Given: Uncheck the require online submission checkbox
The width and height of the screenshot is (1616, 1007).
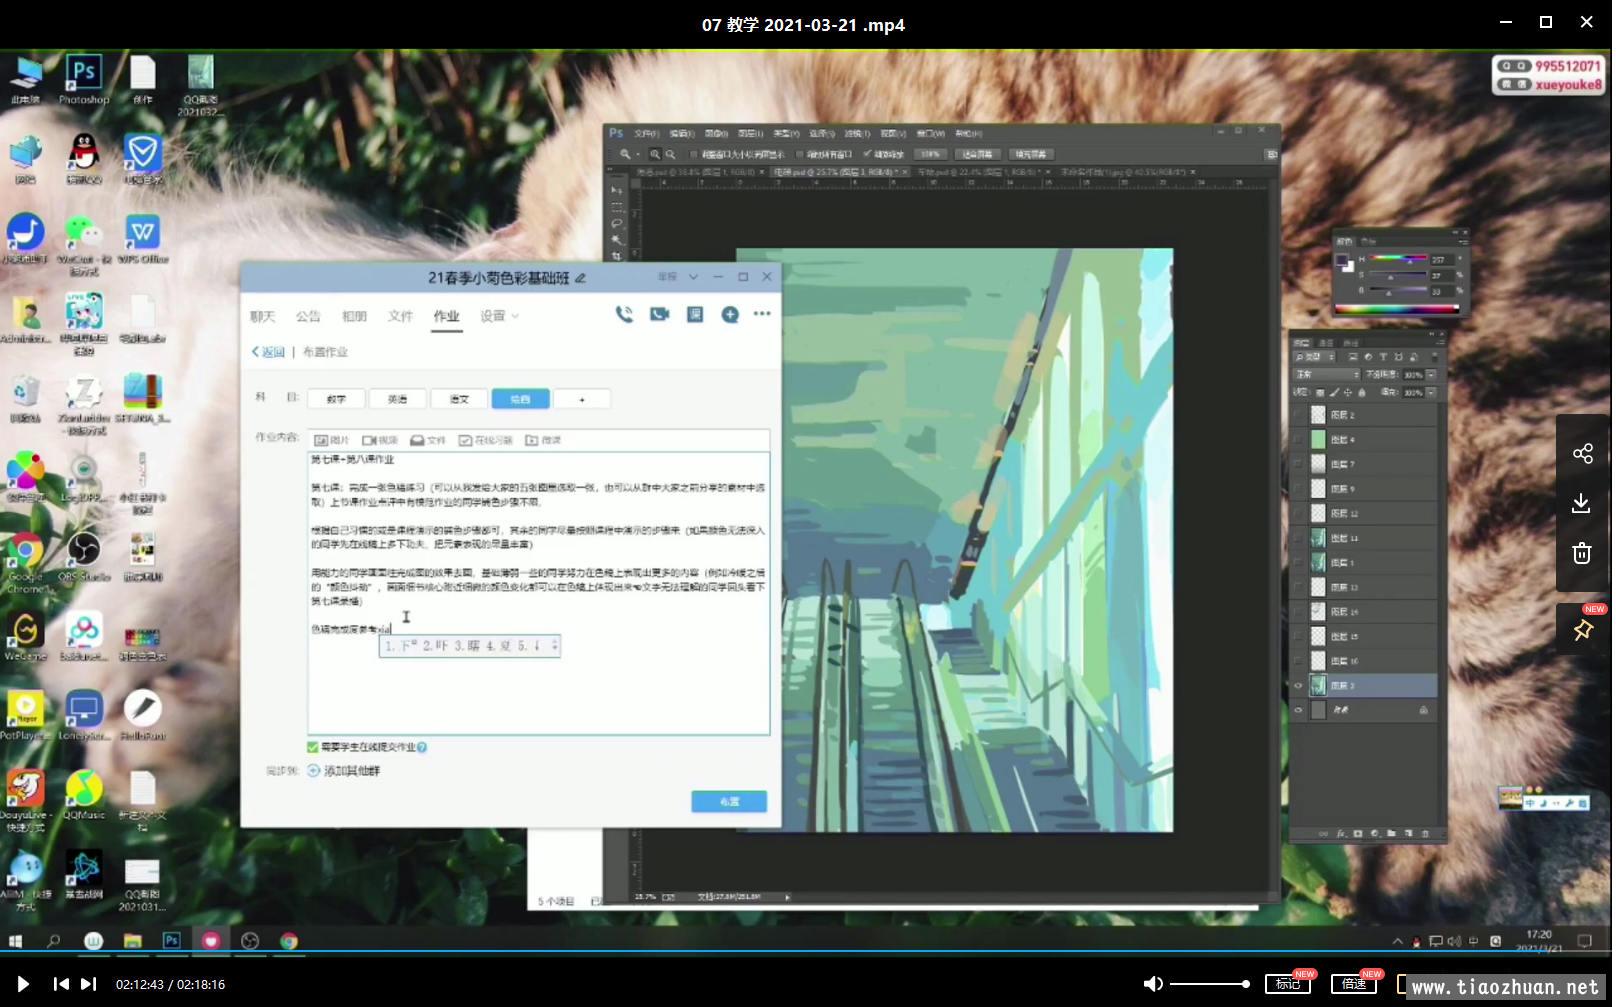Looking at the screenshot, I should pyautogui.click(x=313, y=747).
